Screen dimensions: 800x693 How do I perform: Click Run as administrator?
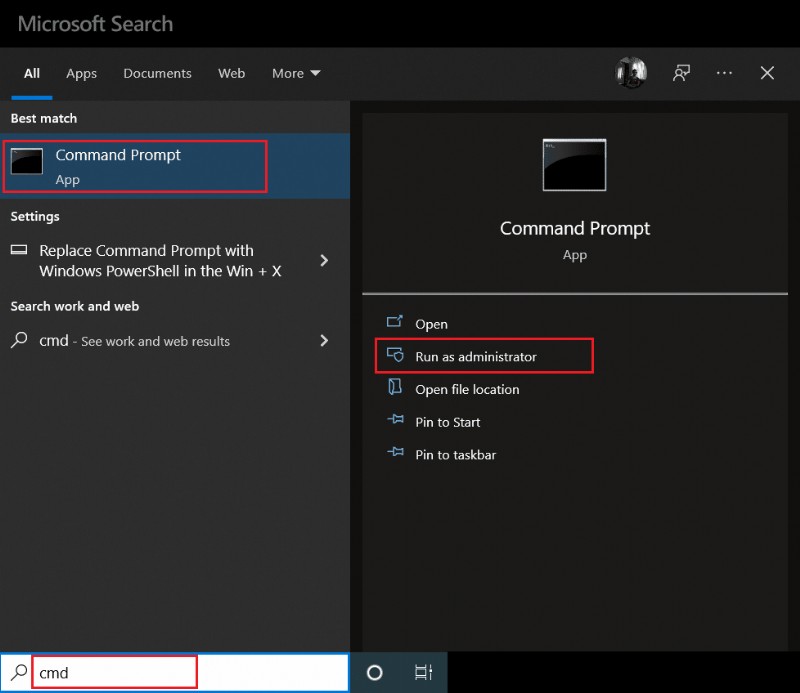tap(475, 356)
